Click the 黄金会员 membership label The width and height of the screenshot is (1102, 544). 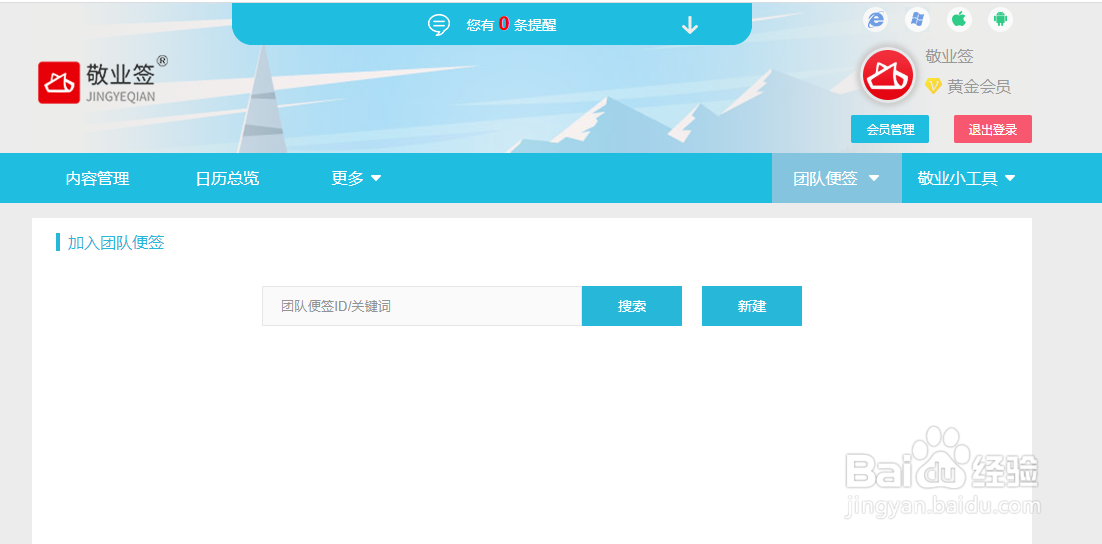pos(978,87)
